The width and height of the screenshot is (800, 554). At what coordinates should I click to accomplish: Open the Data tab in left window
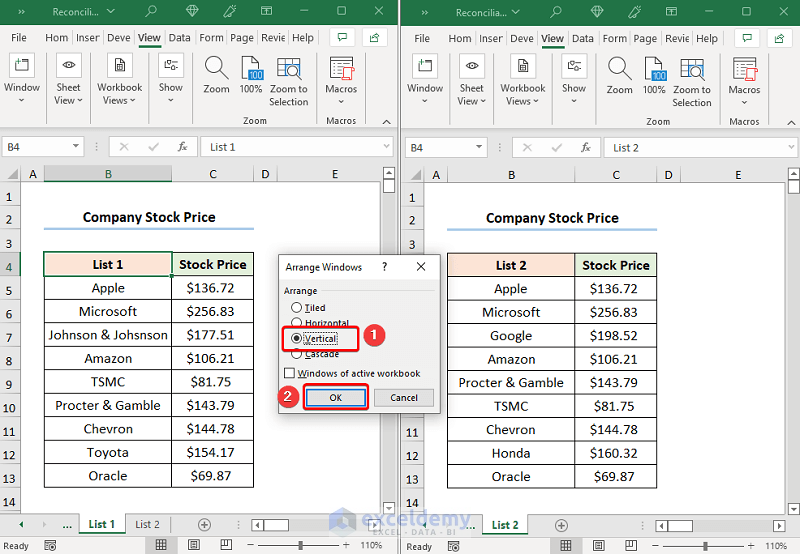coord(179,38)
